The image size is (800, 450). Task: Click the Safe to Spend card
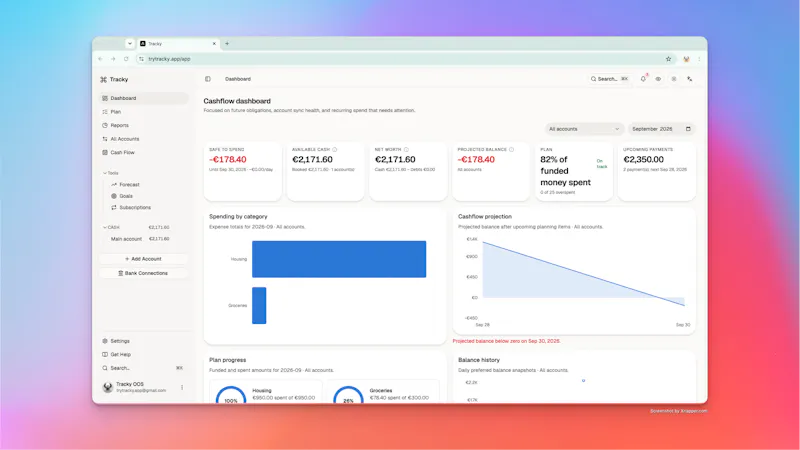click(242, 171)
